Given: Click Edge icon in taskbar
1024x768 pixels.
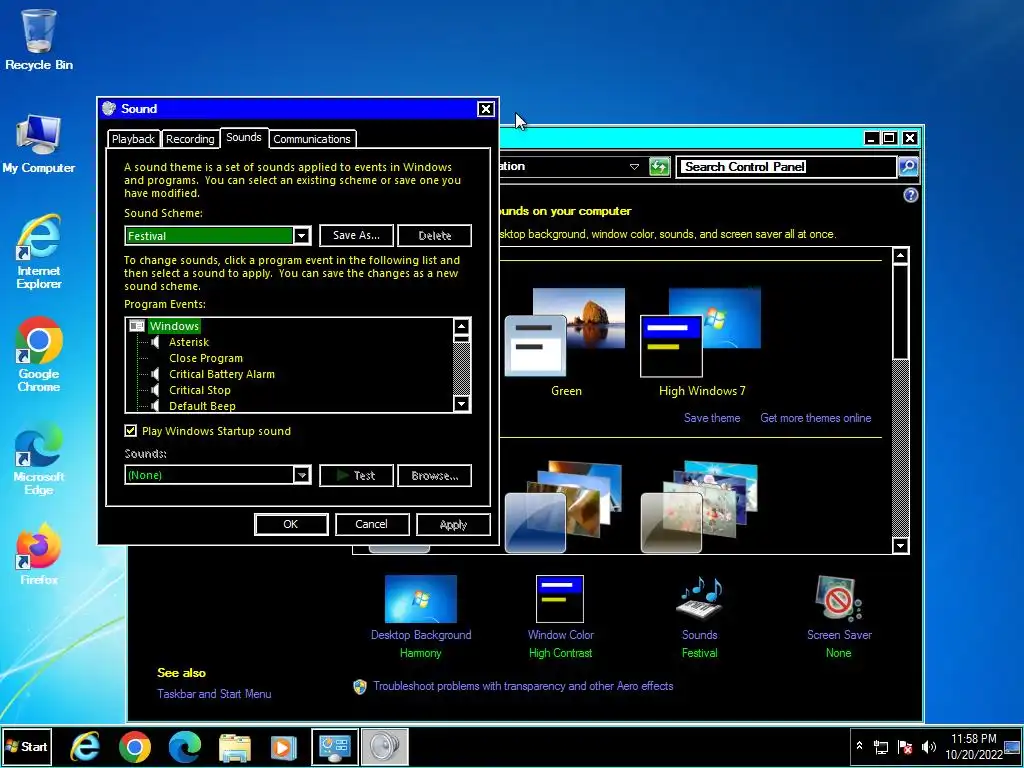Looking at the screenshot, I should tap(185, 747).
